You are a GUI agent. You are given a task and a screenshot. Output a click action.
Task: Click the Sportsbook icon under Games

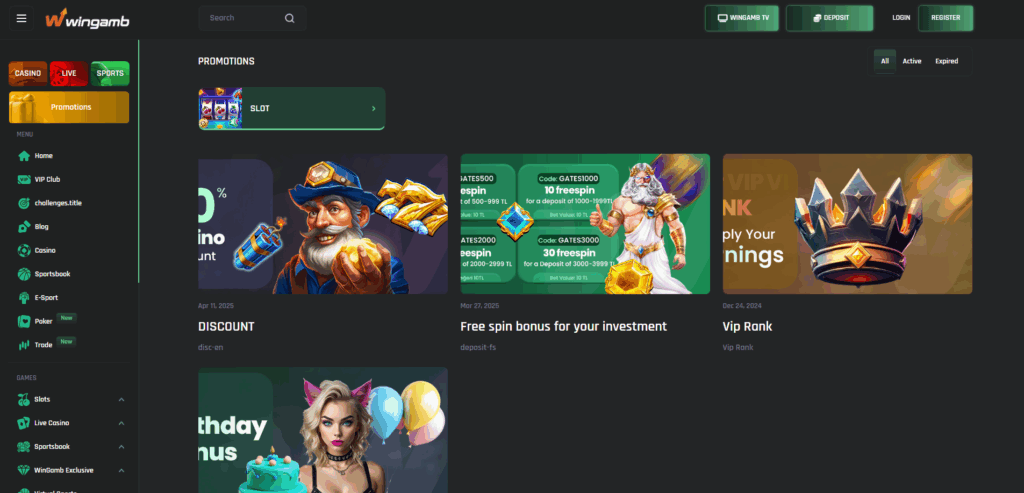click(x=24, y=447)
